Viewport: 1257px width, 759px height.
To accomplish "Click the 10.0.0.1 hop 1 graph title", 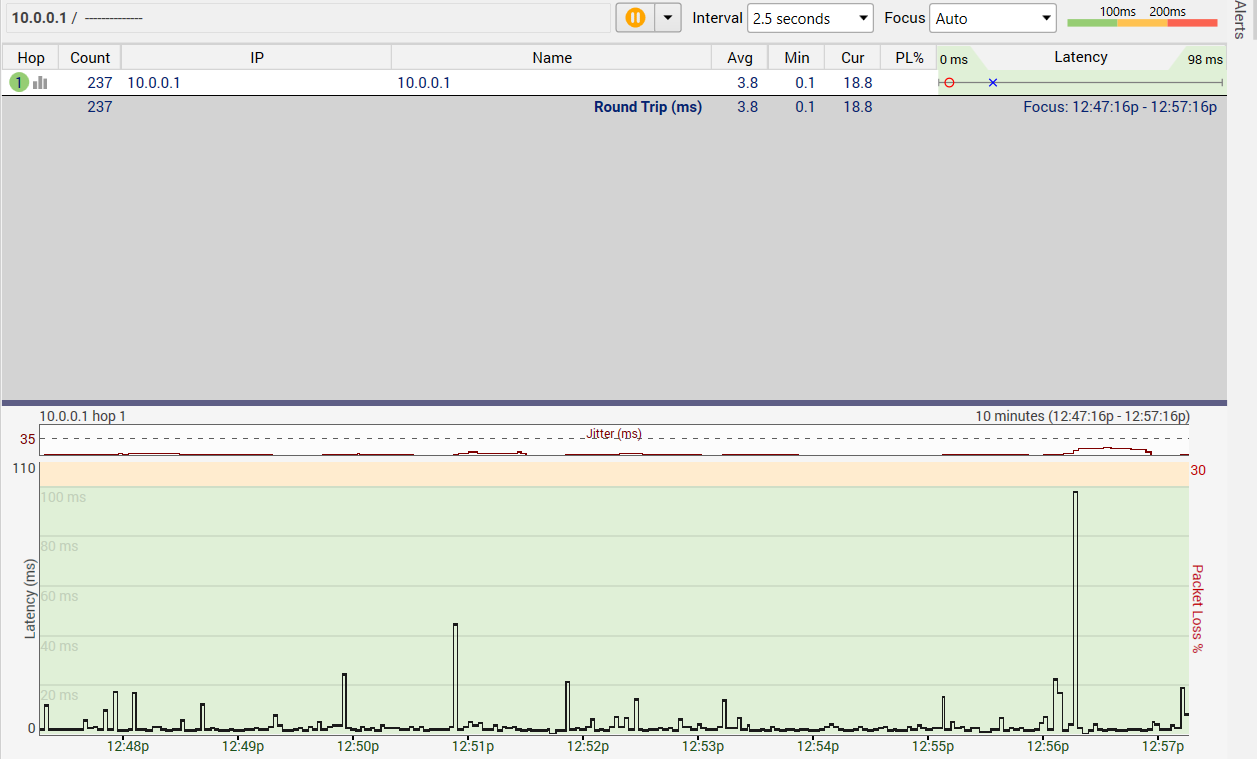I will point(83,416).
